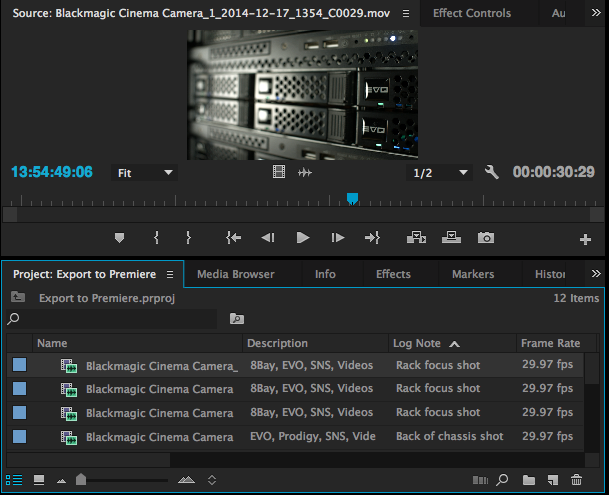Click the Overwrite edit icon

click(x=451, y=237)
